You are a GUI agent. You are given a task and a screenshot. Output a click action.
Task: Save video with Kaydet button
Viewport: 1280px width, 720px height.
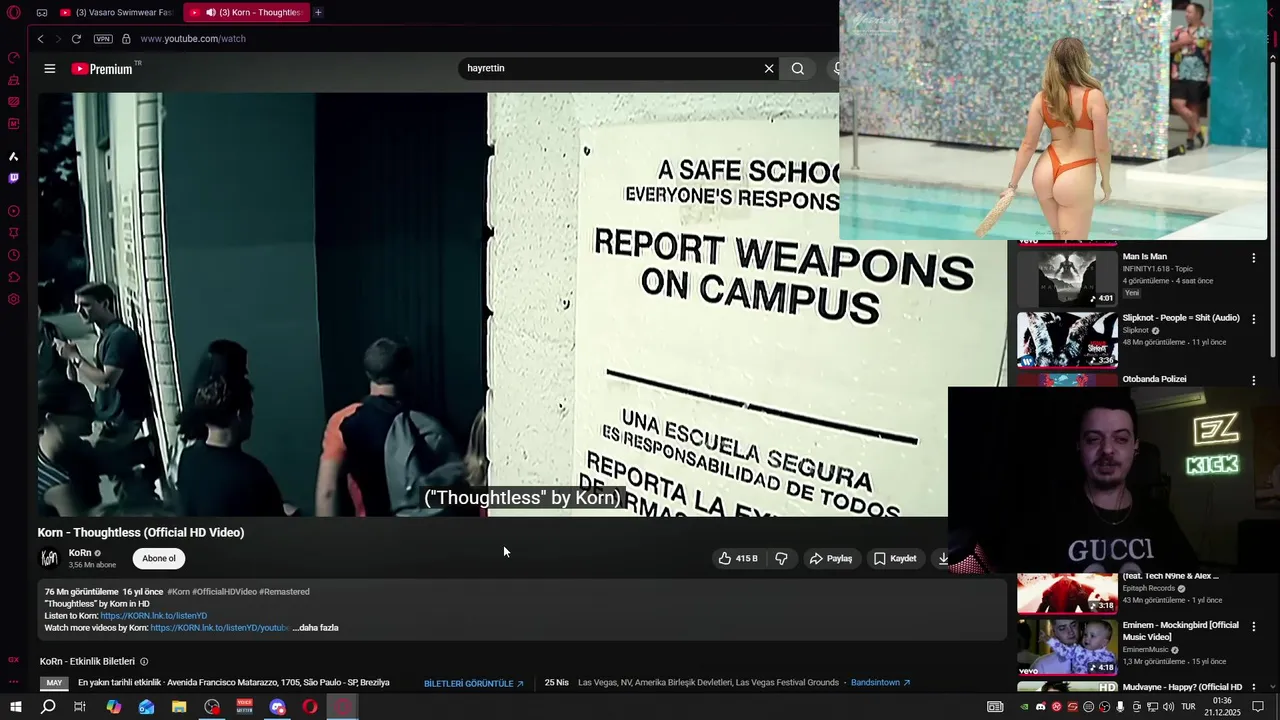(895, 559)
